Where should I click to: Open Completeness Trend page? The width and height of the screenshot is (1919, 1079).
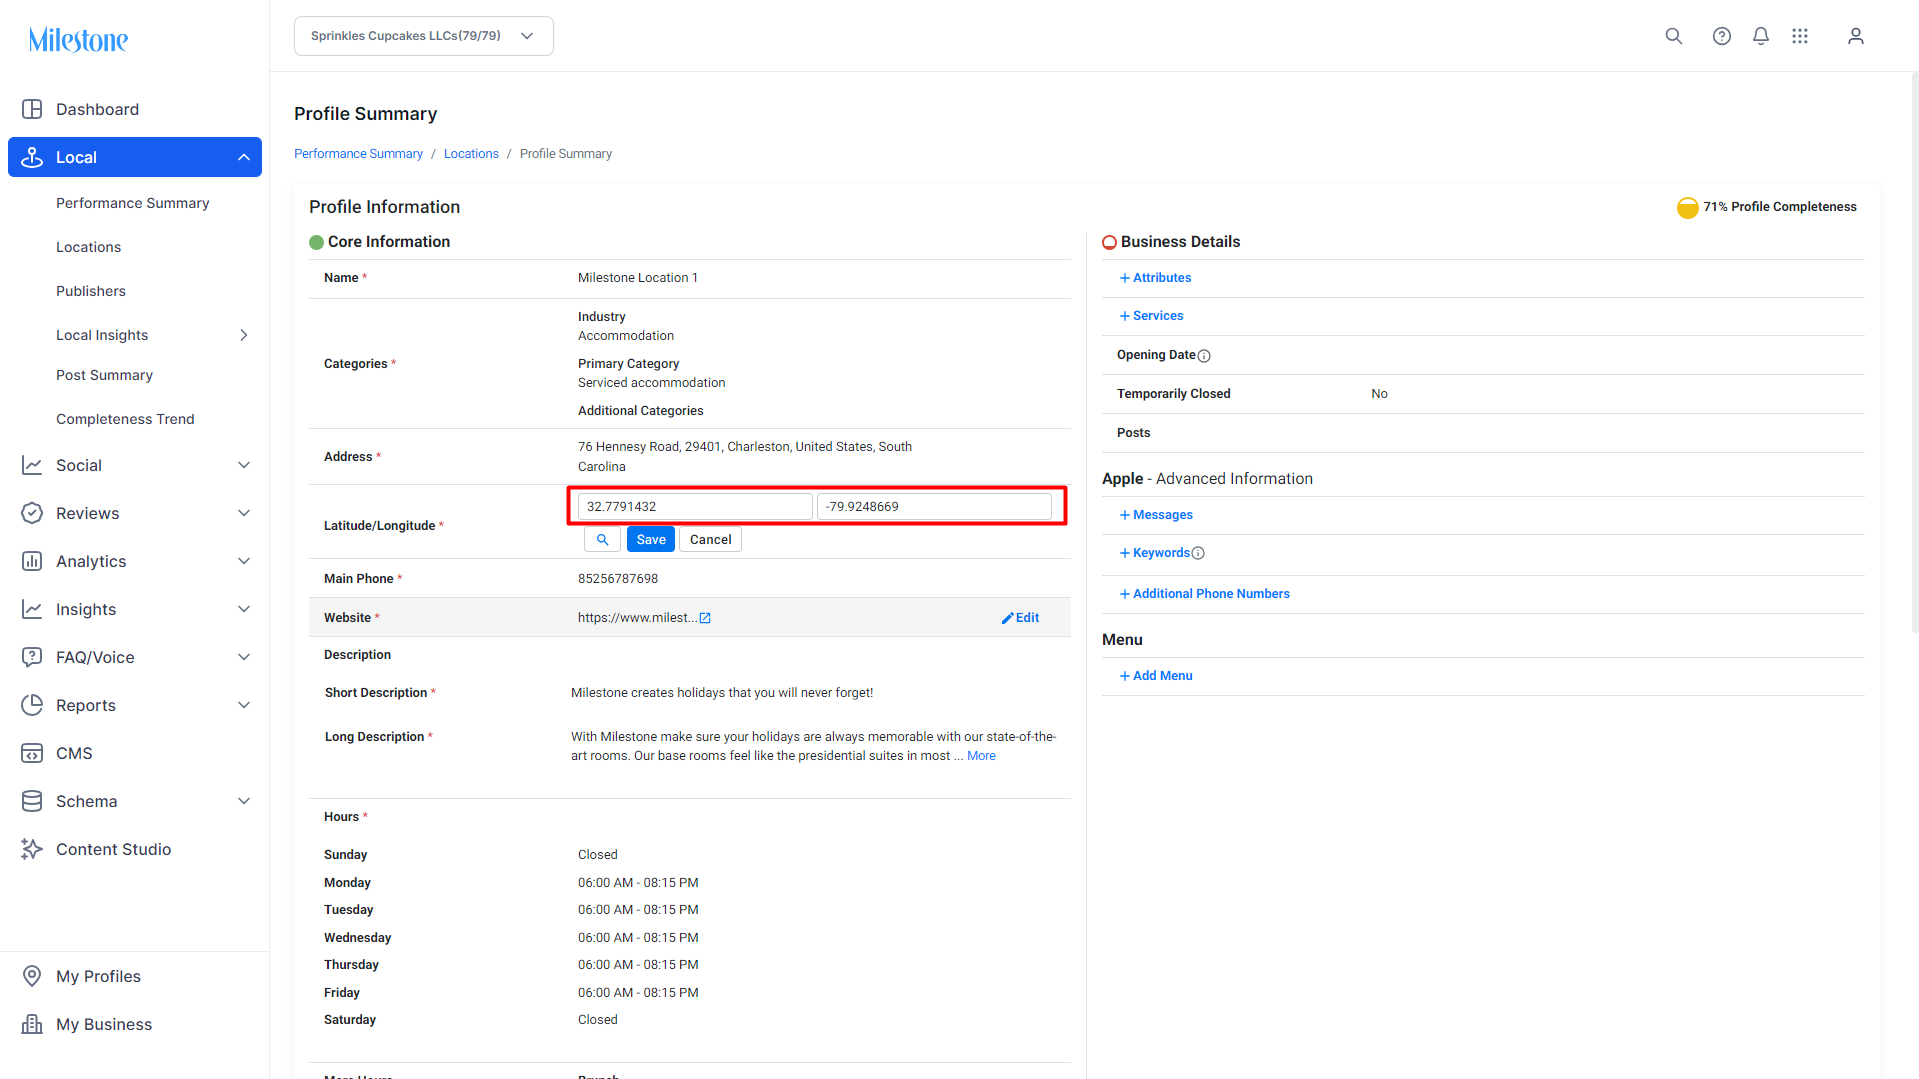click(x=125, y=419)
